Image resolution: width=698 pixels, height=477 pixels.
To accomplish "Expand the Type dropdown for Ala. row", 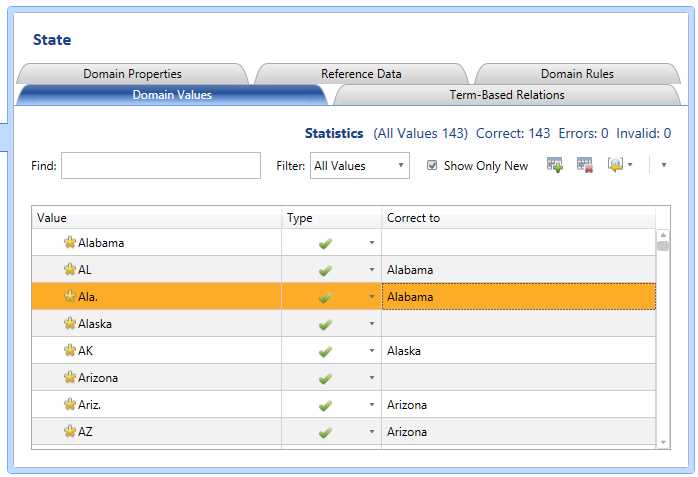I will coord(372,297).
